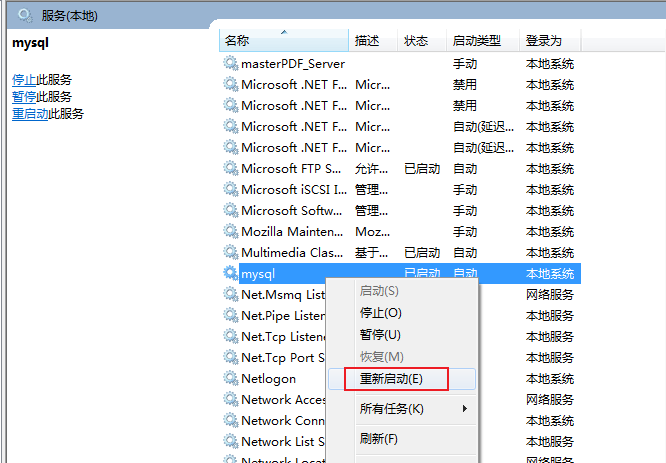This screenshot has height=463, width=666.
Task: Select the Net.Tcp Port S service name
Action: (x=283, y=358)
